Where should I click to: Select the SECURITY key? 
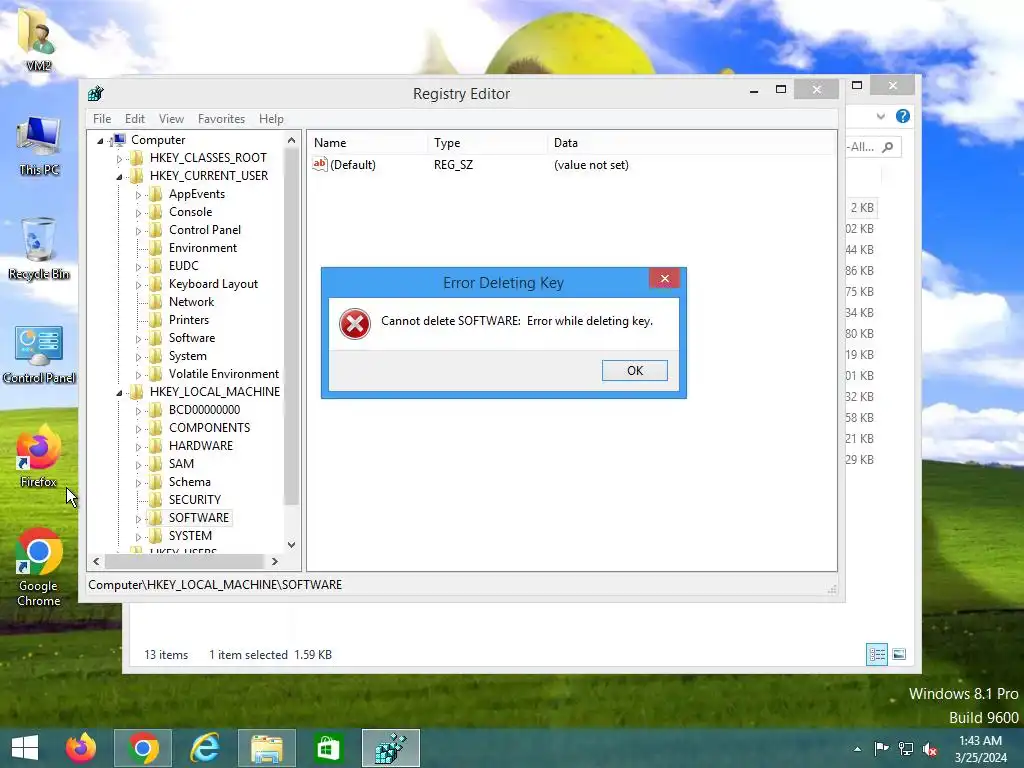195,500
